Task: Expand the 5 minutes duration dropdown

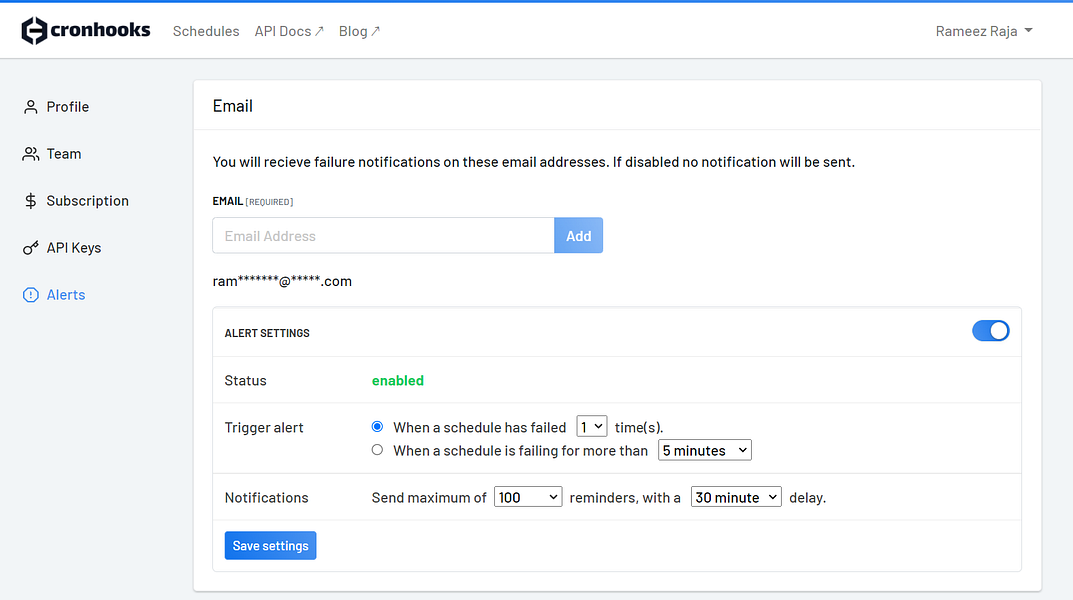Action: click(x=704, y=450)
